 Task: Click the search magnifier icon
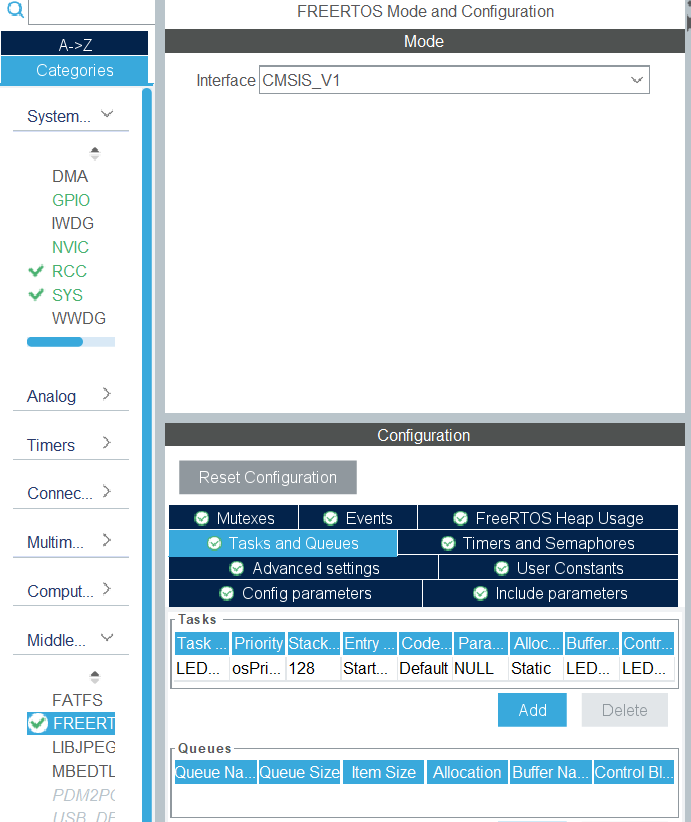(15, 9)
